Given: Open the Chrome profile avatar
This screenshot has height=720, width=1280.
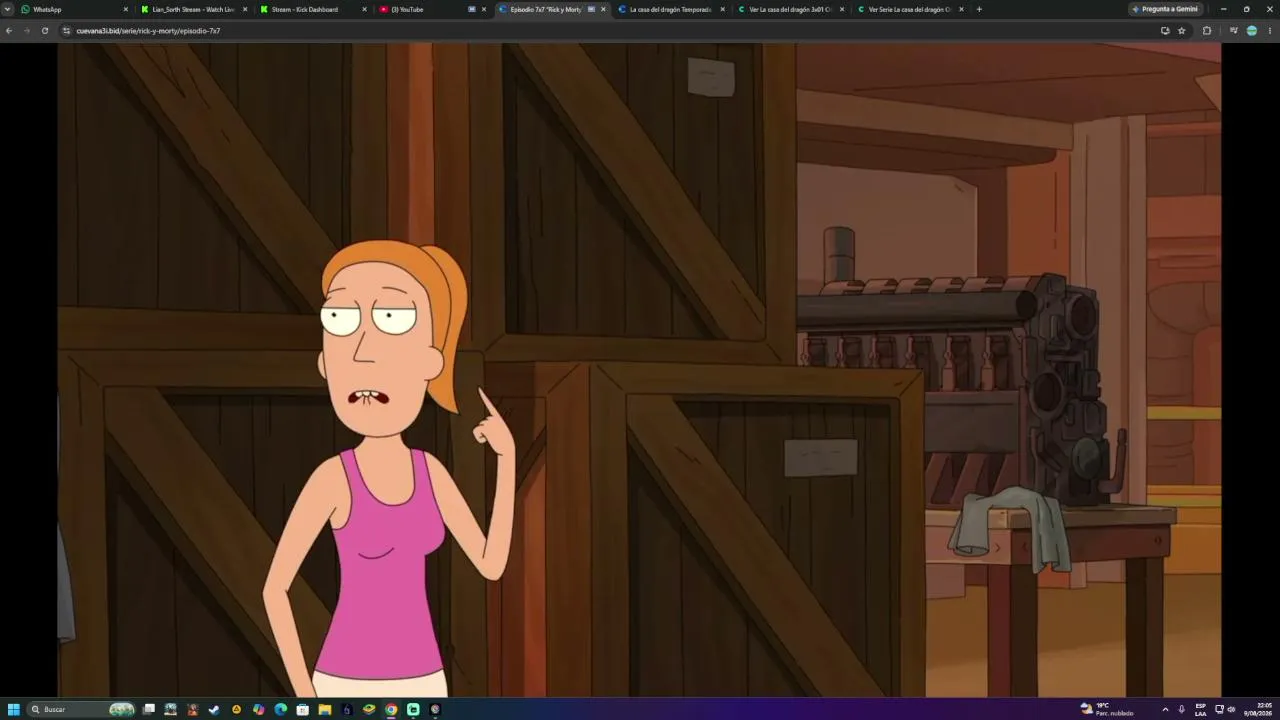Looking at the screenshot, I should click(1252, 31).
